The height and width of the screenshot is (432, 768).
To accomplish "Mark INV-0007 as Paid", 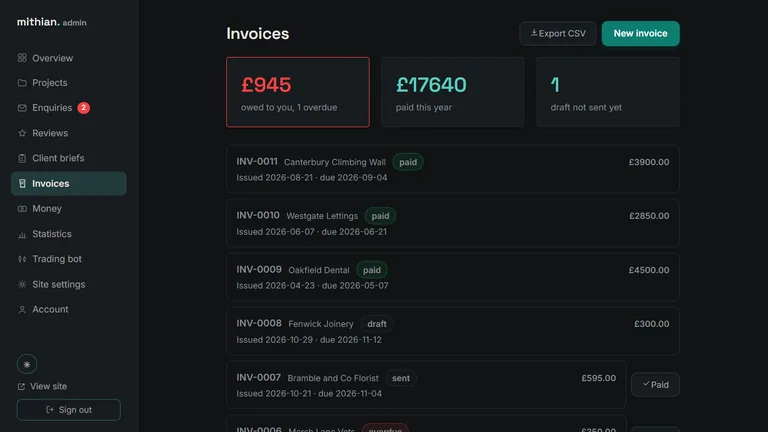I will click(x=655, y=384).
